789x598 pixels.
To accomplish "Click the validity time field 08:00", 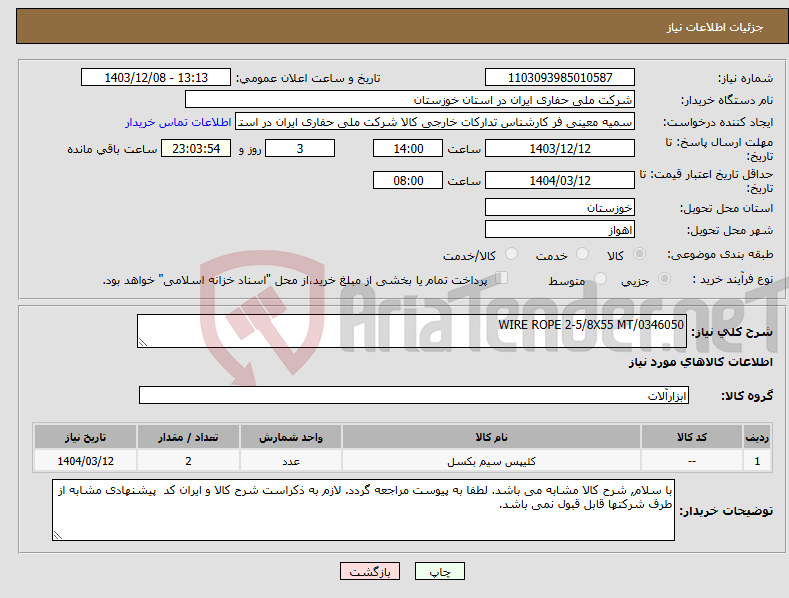I will [408, 180].
